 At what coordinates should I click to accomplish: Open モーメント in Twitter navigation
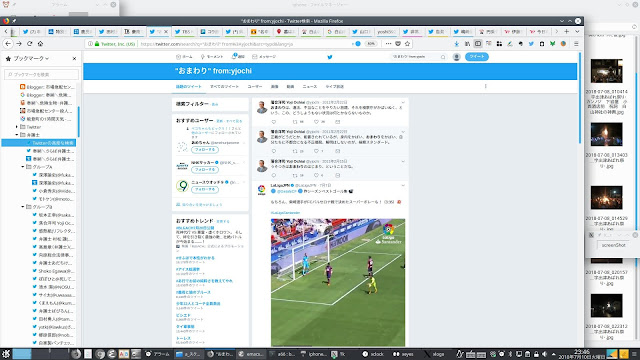(212, 57)
